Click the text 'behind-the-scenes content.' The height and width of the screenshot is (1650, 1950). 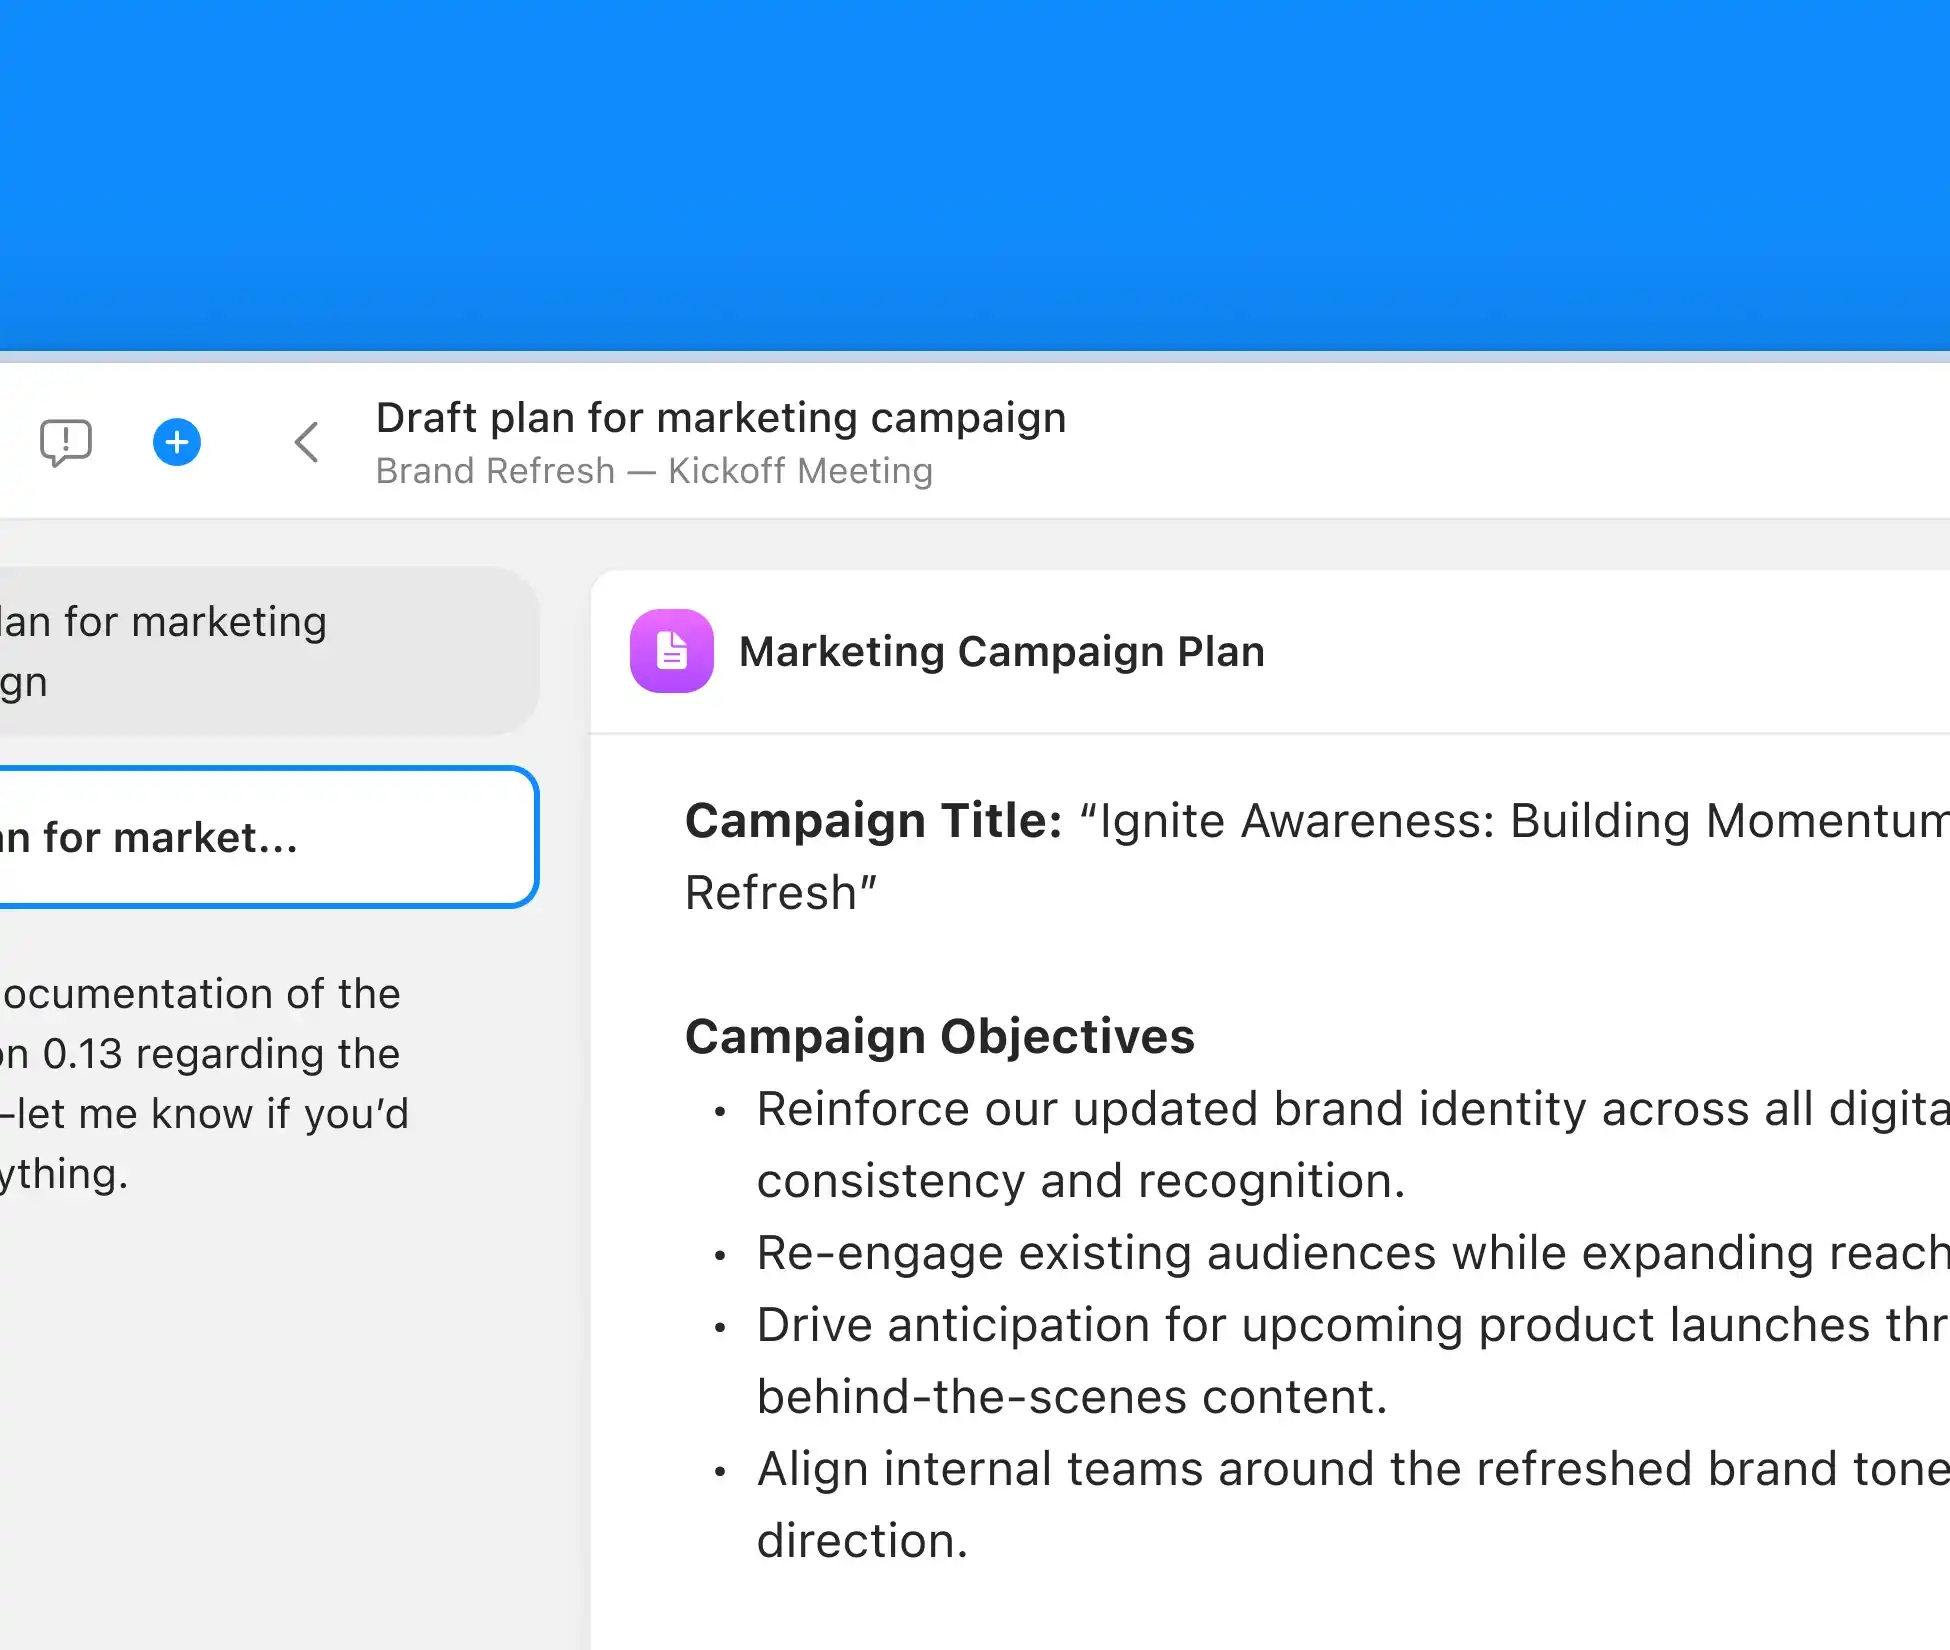pyautogui.click(x=1072, y=1397)
